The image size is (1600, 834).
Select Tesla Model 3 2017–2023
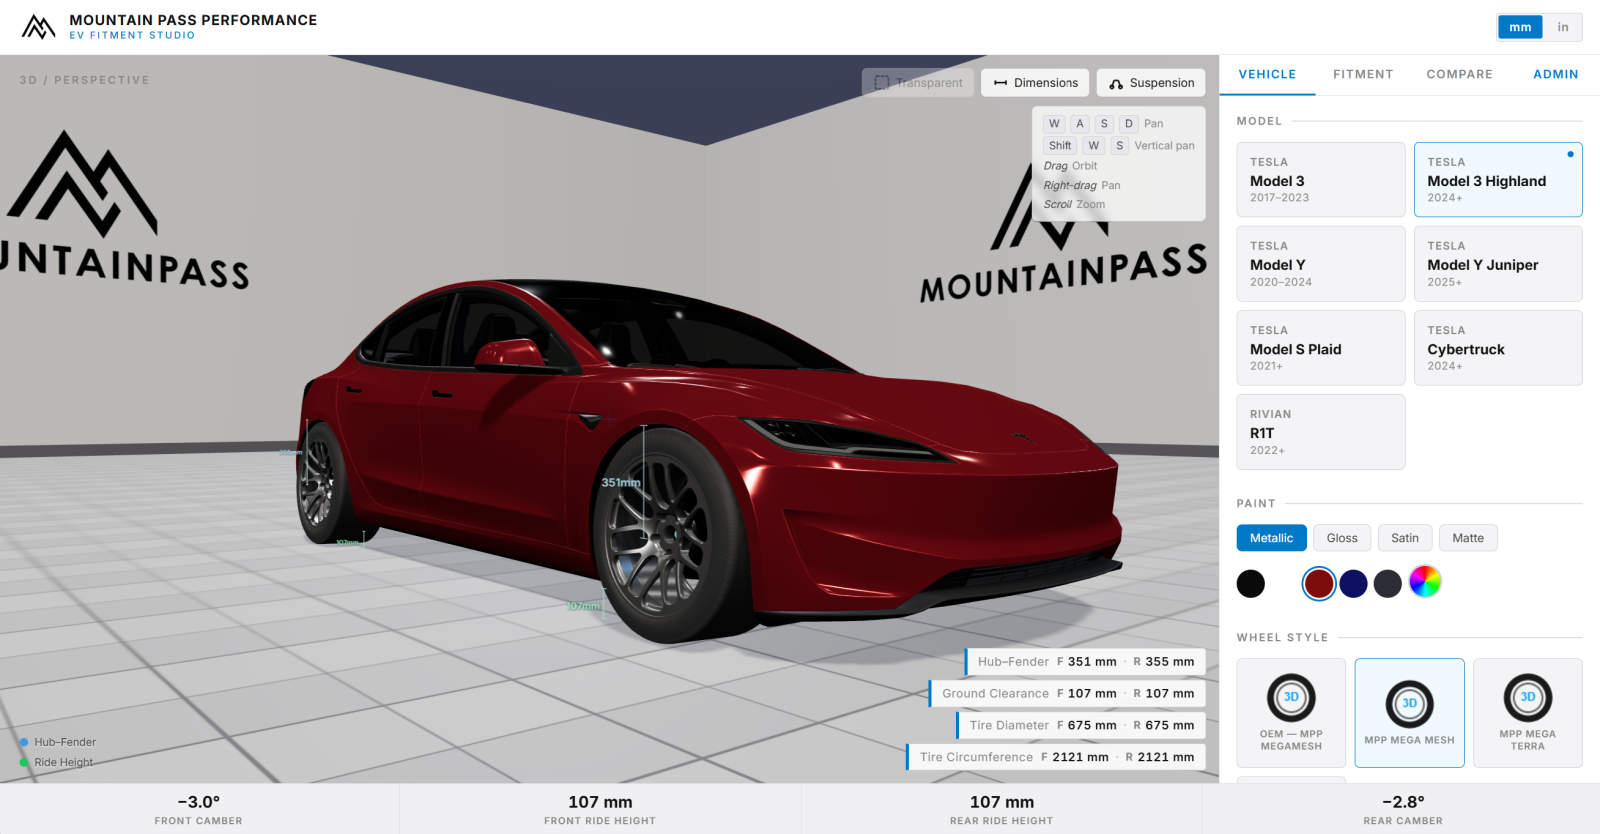click(x=1321, y=180)
